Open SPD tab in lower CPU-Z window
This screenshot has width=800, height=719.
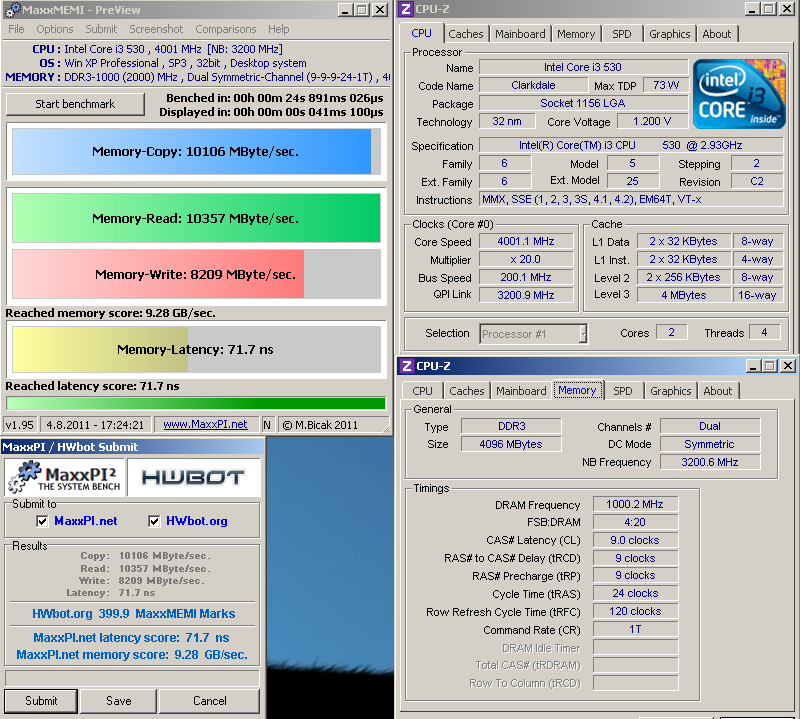[x=622, y=391]
